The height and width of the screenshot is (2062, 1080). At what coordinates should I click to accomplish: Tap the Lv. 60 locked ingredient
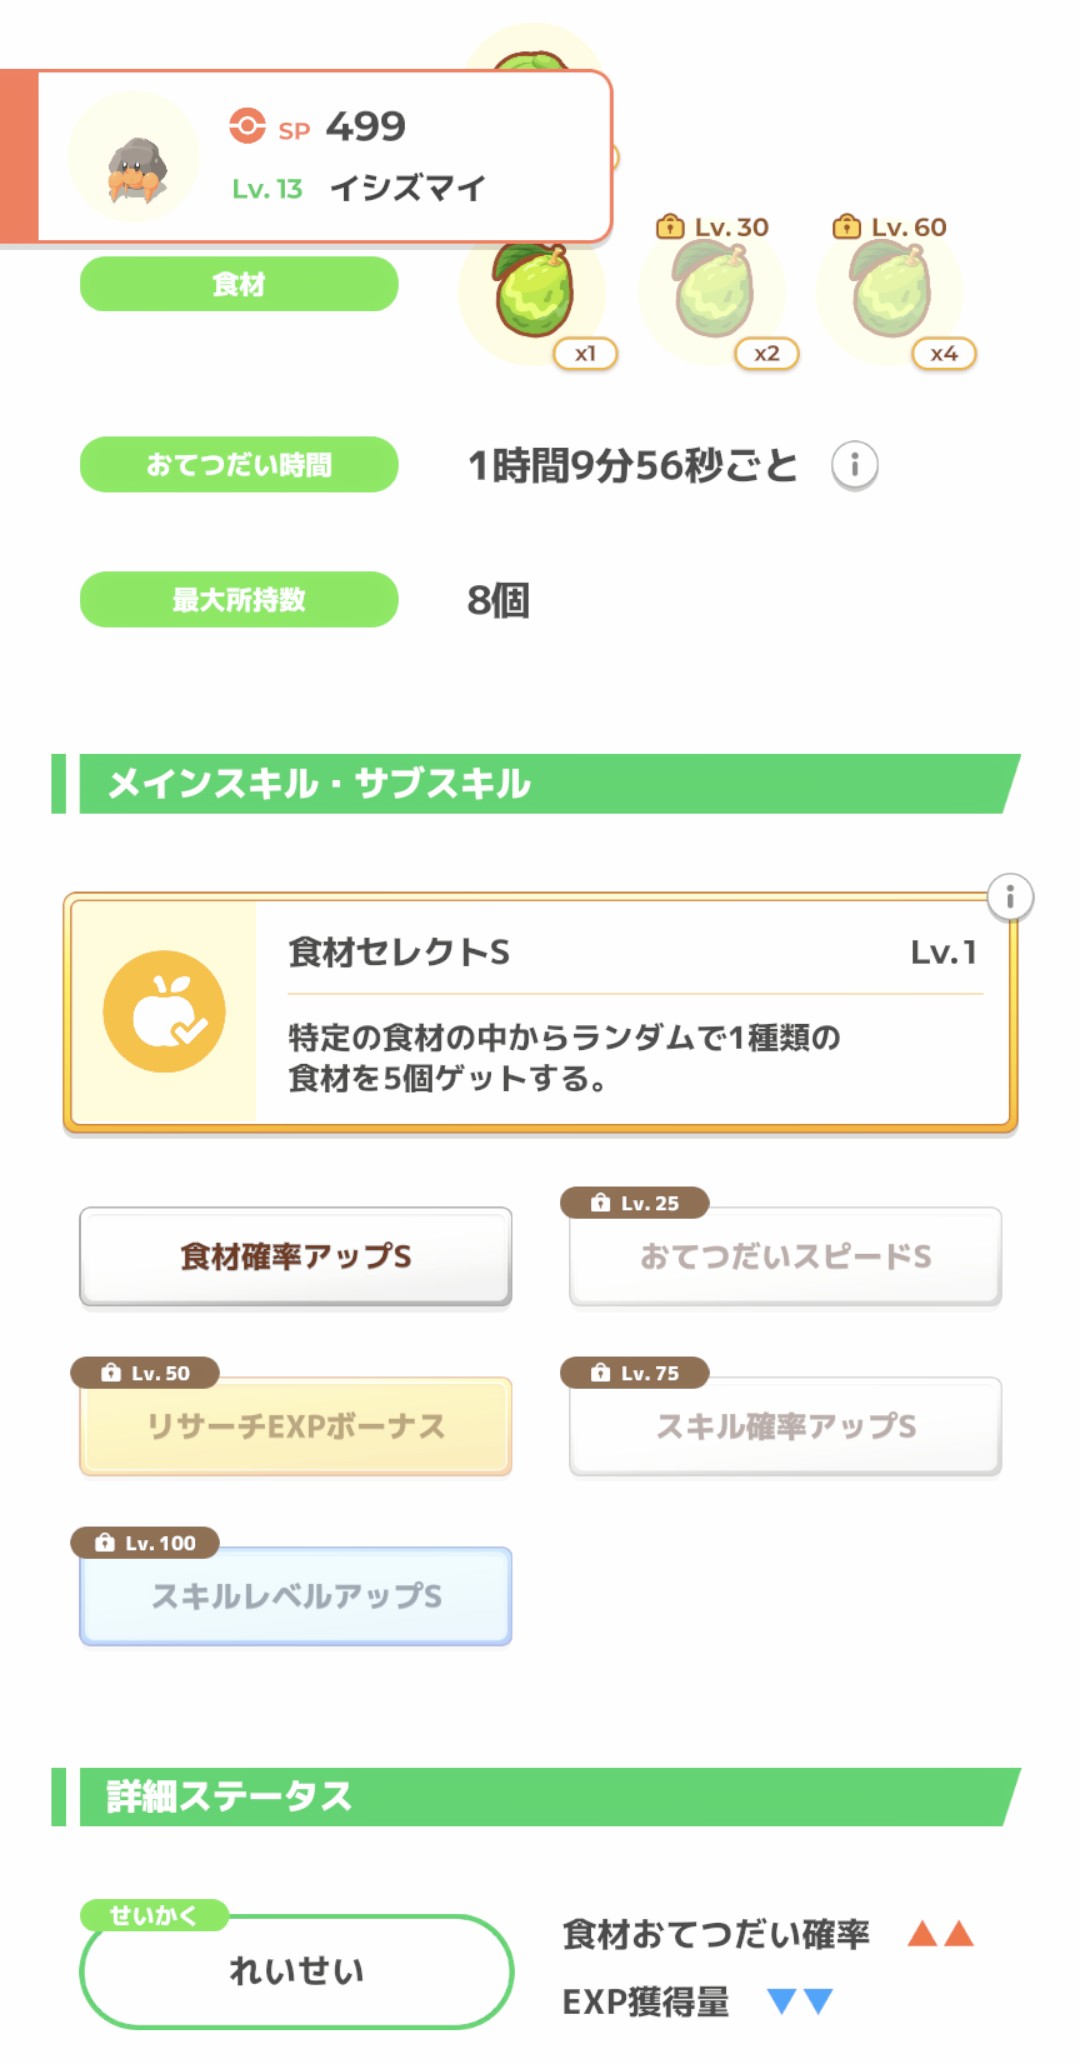click(890, 293)
